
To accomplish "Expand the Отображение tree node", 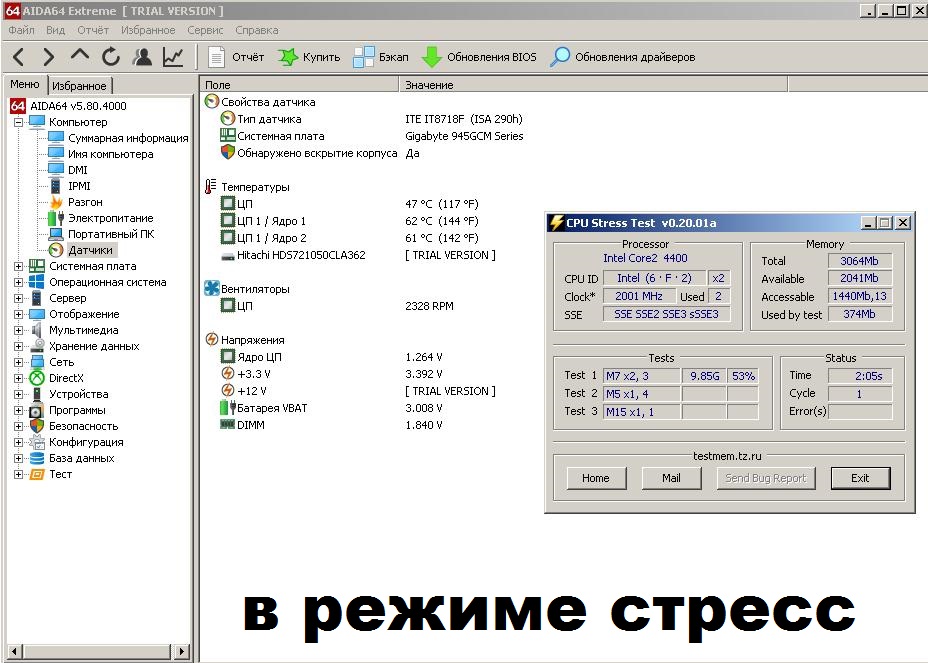I will tap(18, 314).
